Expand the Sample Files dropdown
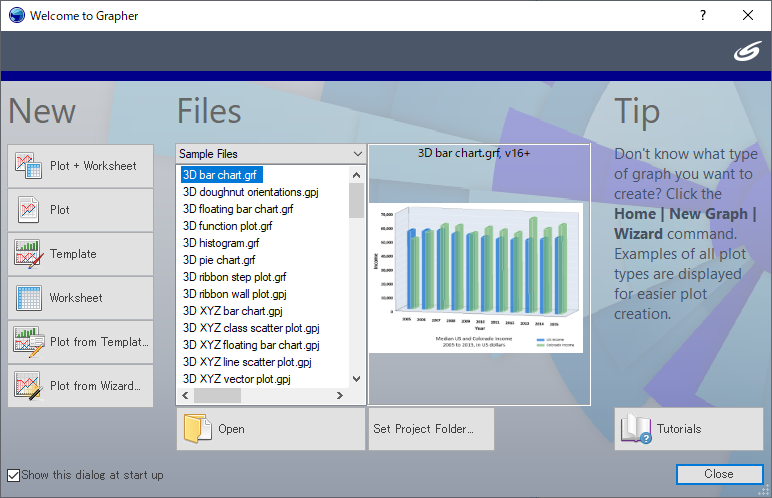 point(357,154)
